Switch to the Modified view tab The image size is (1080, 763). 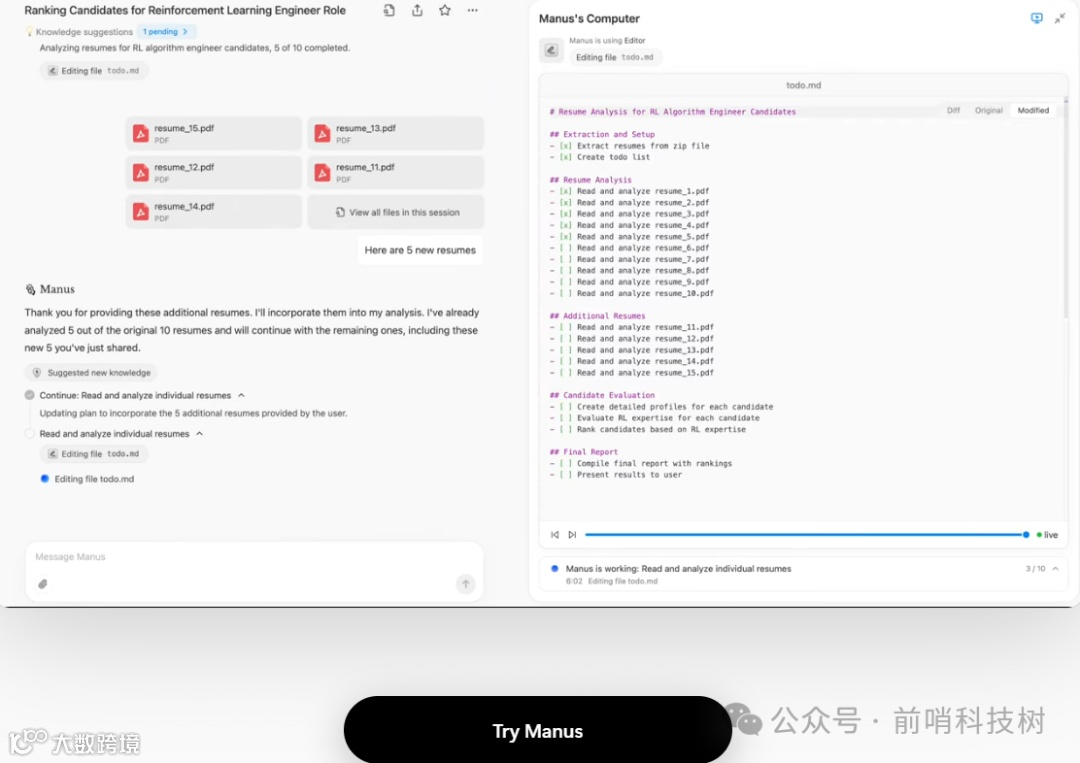click(x=1033, y=110)
